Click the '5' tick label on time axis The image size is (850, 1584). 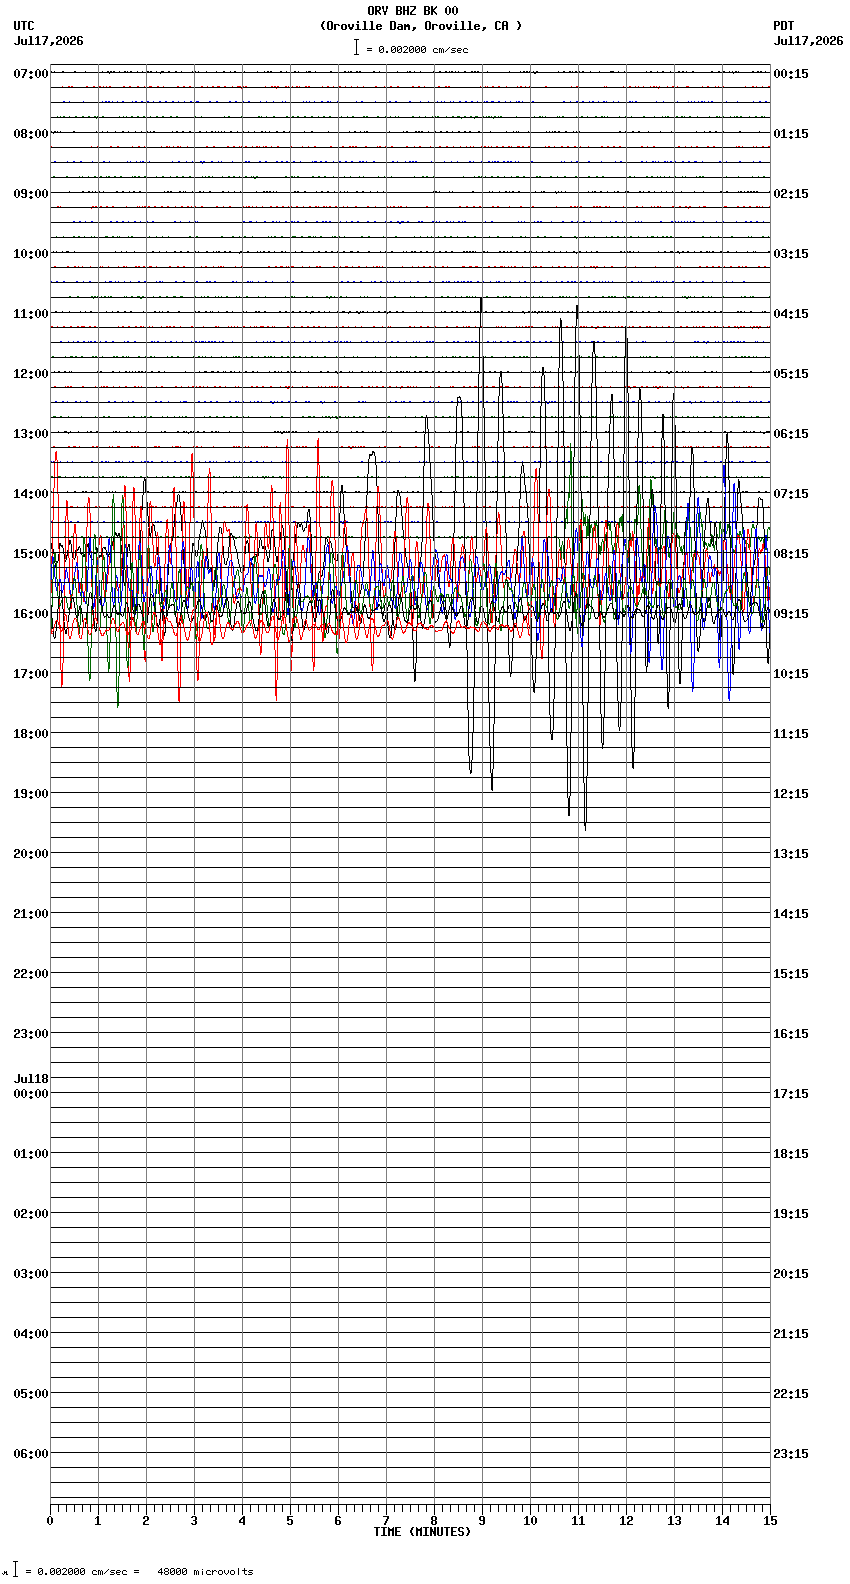point(290,1521)
